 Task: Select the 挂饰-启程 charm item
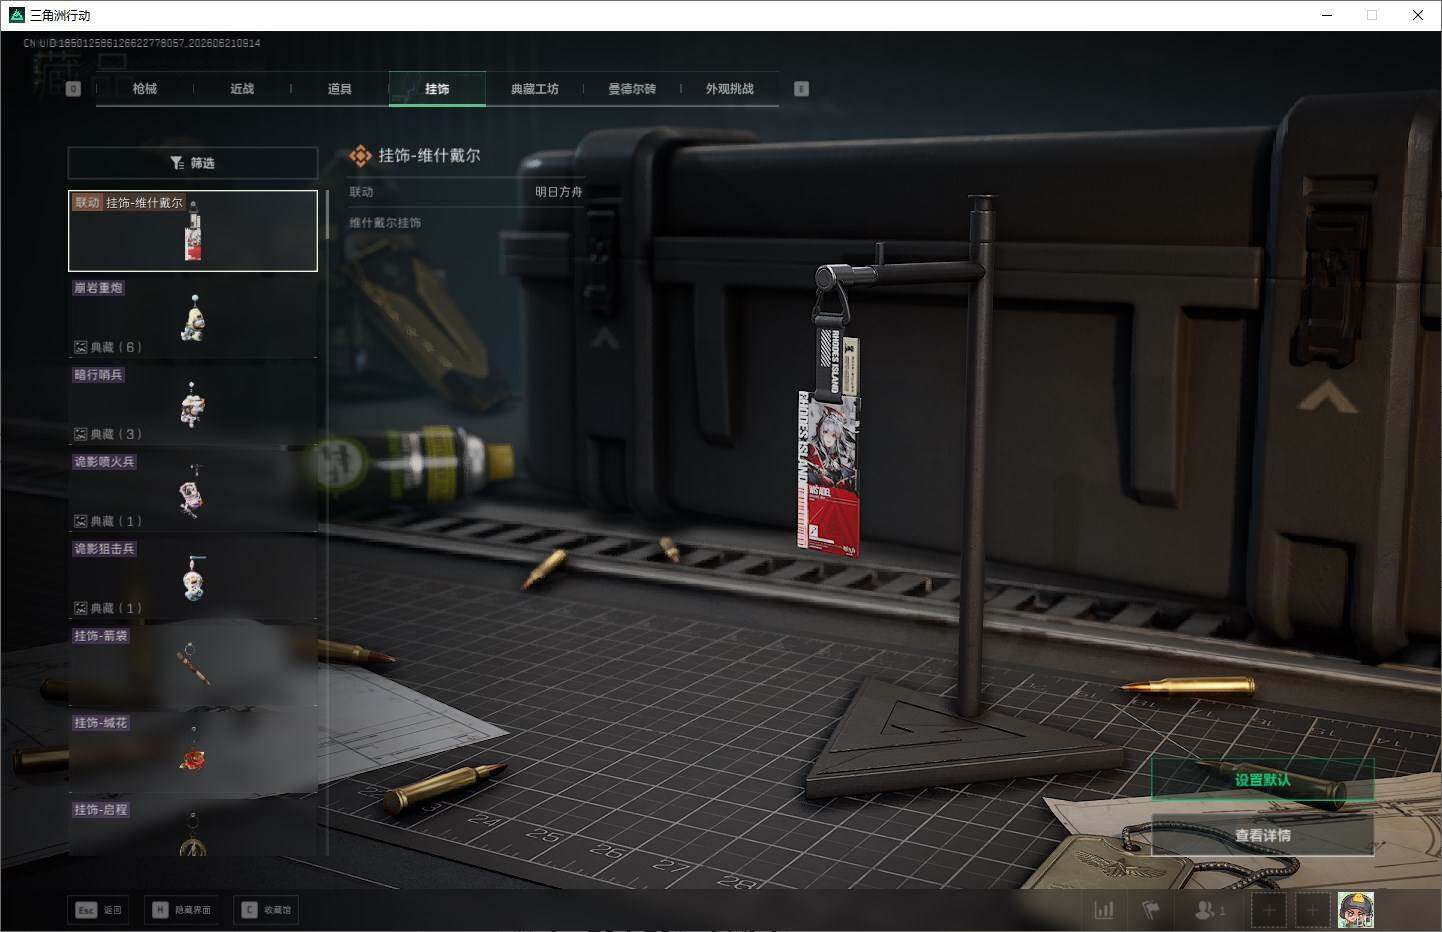pos(193,828)
